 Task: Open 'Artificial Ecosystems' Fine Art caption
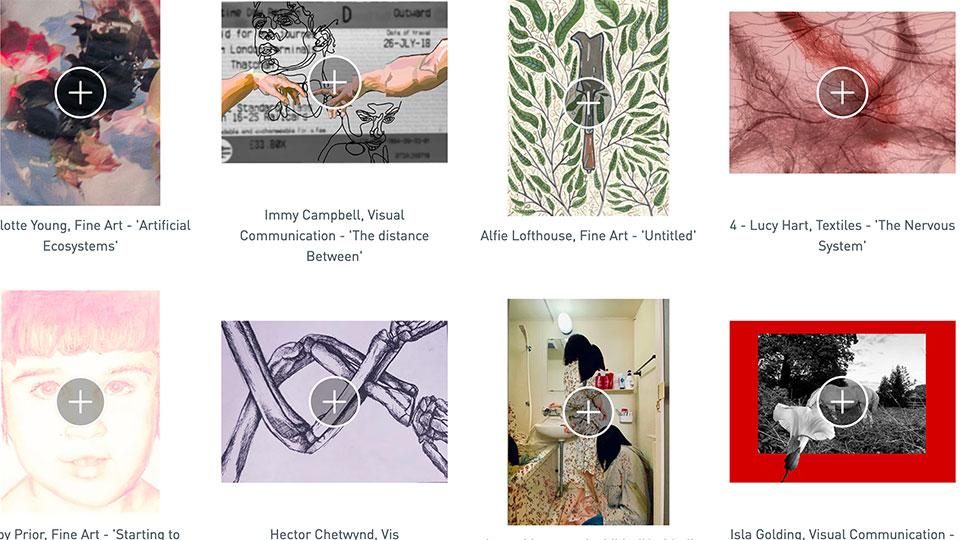[x=95, y=236]
